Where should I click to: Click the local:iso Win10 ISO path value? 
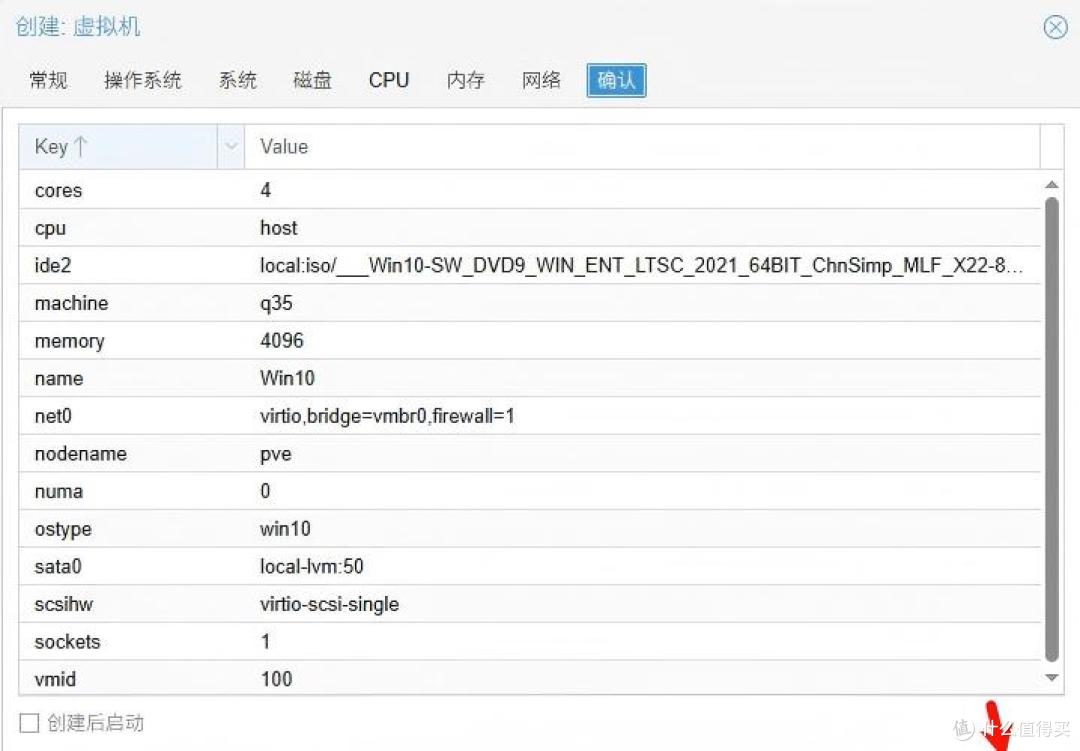[641, 265]
